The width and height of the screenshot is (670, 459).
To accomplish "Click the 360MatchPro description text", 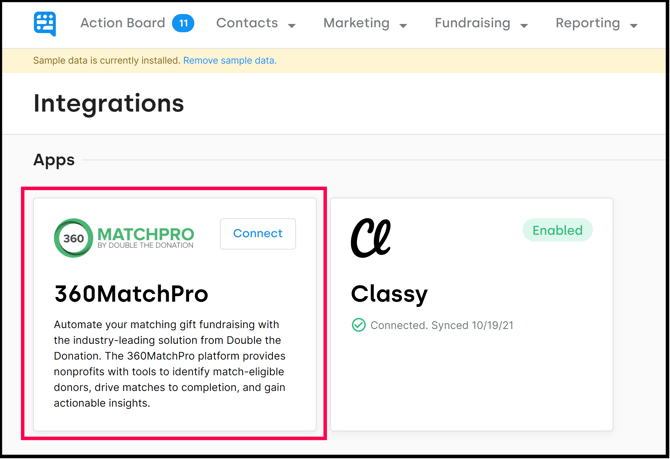I will [x=168, y=364].
